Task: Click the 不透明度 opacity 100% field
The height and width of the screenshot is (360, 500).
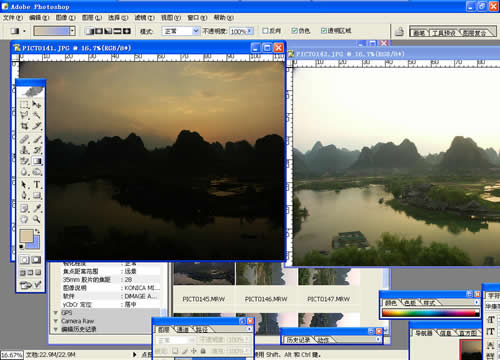Action: tap(241, 31)
